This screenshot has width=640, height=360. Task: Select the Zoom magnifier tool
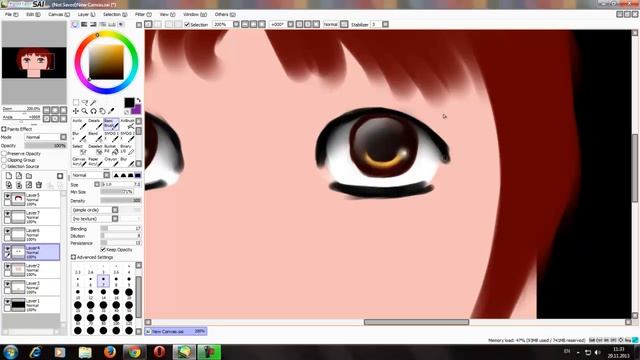click(x=84, y=111)
